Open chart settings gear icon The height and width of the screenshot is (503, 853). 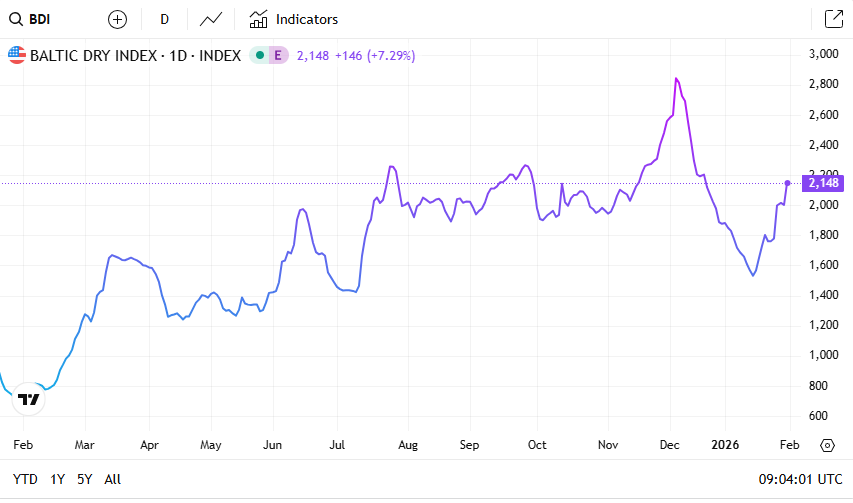click(827, 445)
